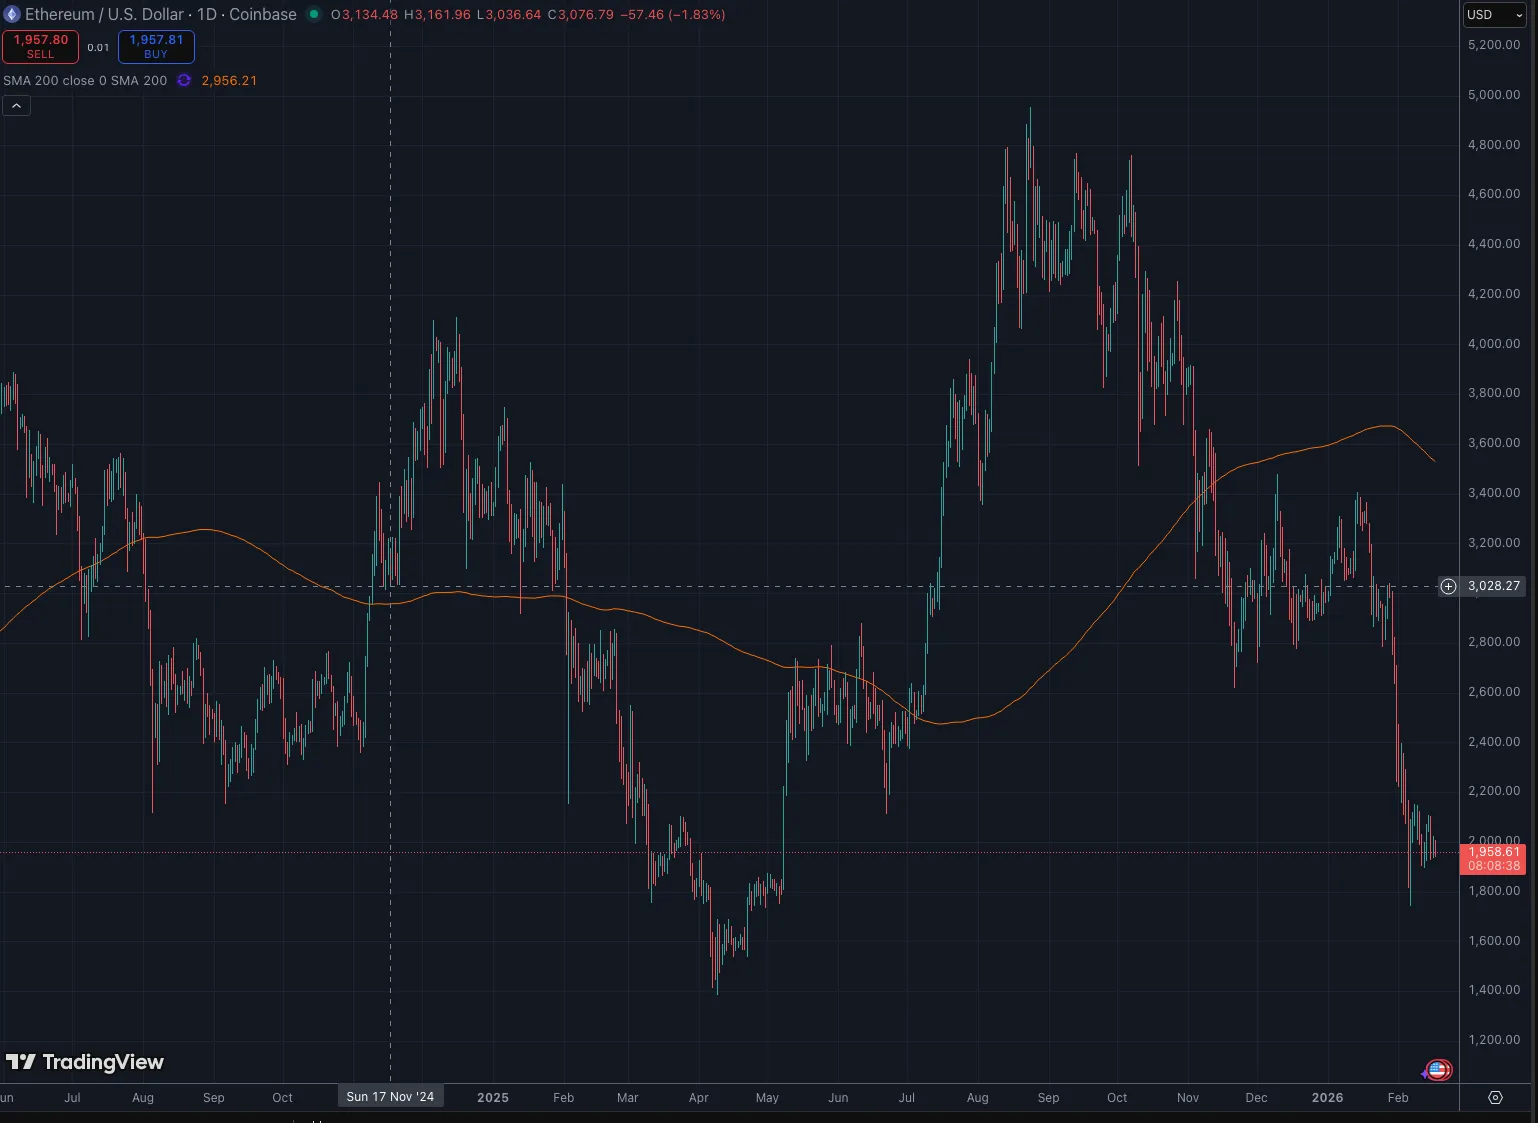Click the Ethereum symbol logo icon
This screenshot has width=1538, height=1123.
coord(12,14)
